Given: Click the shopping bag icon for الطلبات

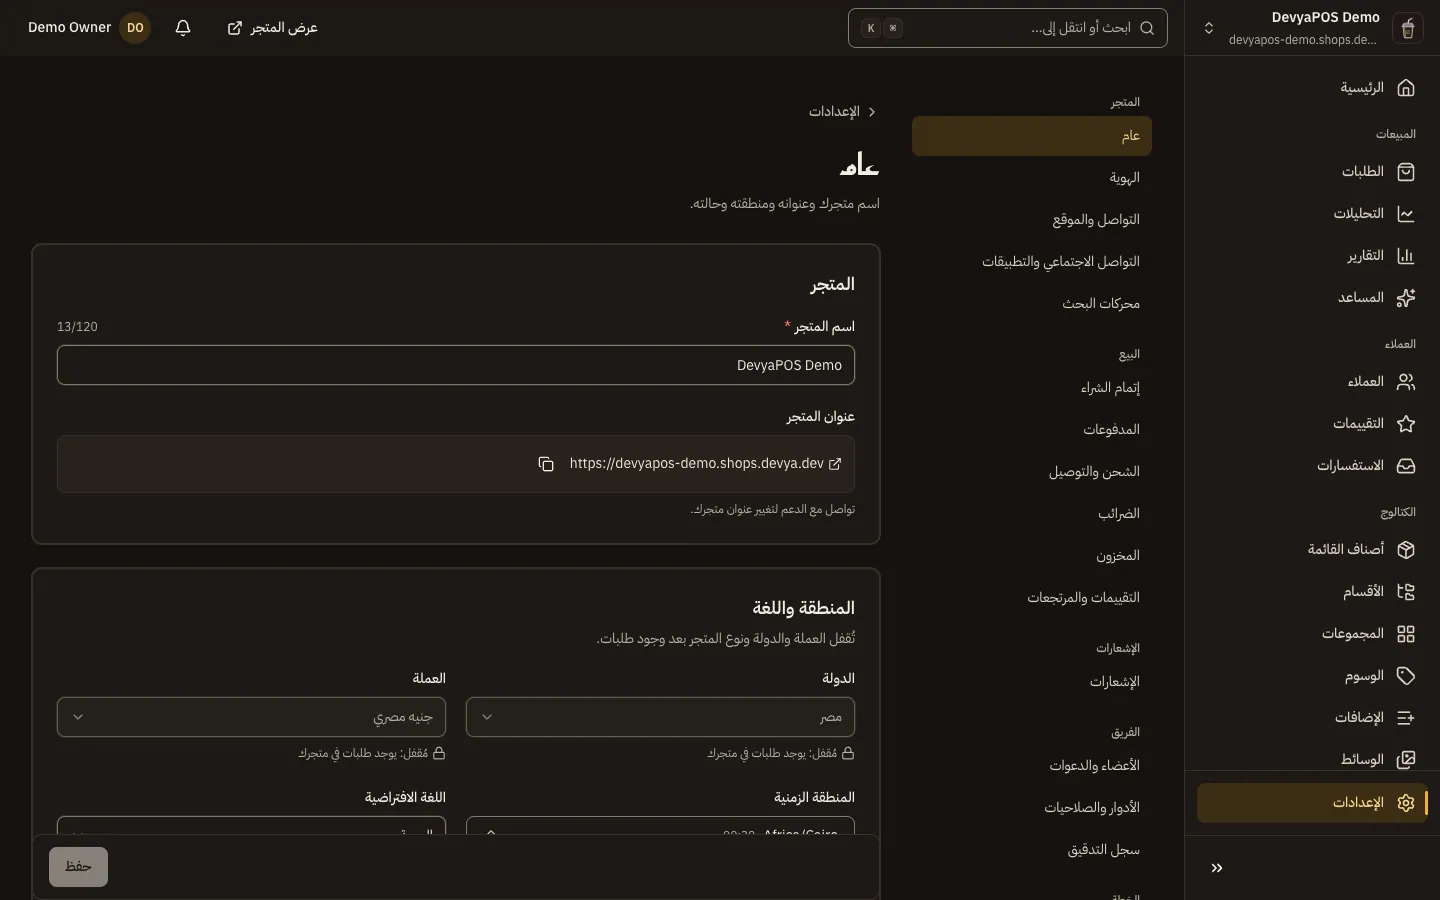Looking at the screenshot, I should tap(1406, 172).
